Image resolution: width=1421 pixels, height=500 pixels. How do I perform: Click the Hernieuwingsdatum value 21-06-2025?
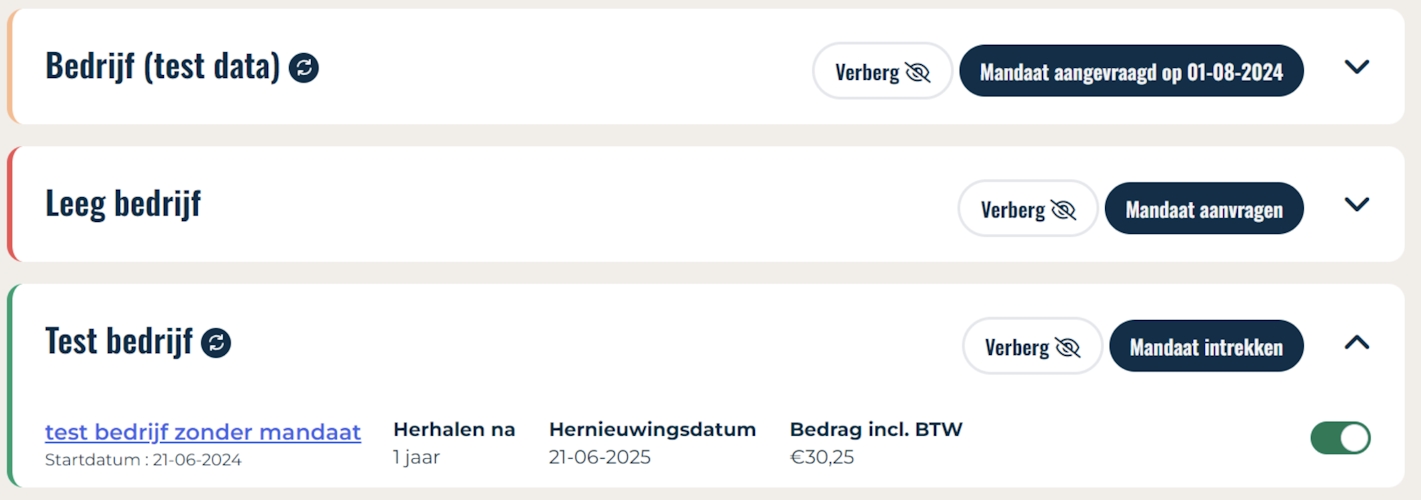coord(599,458)
